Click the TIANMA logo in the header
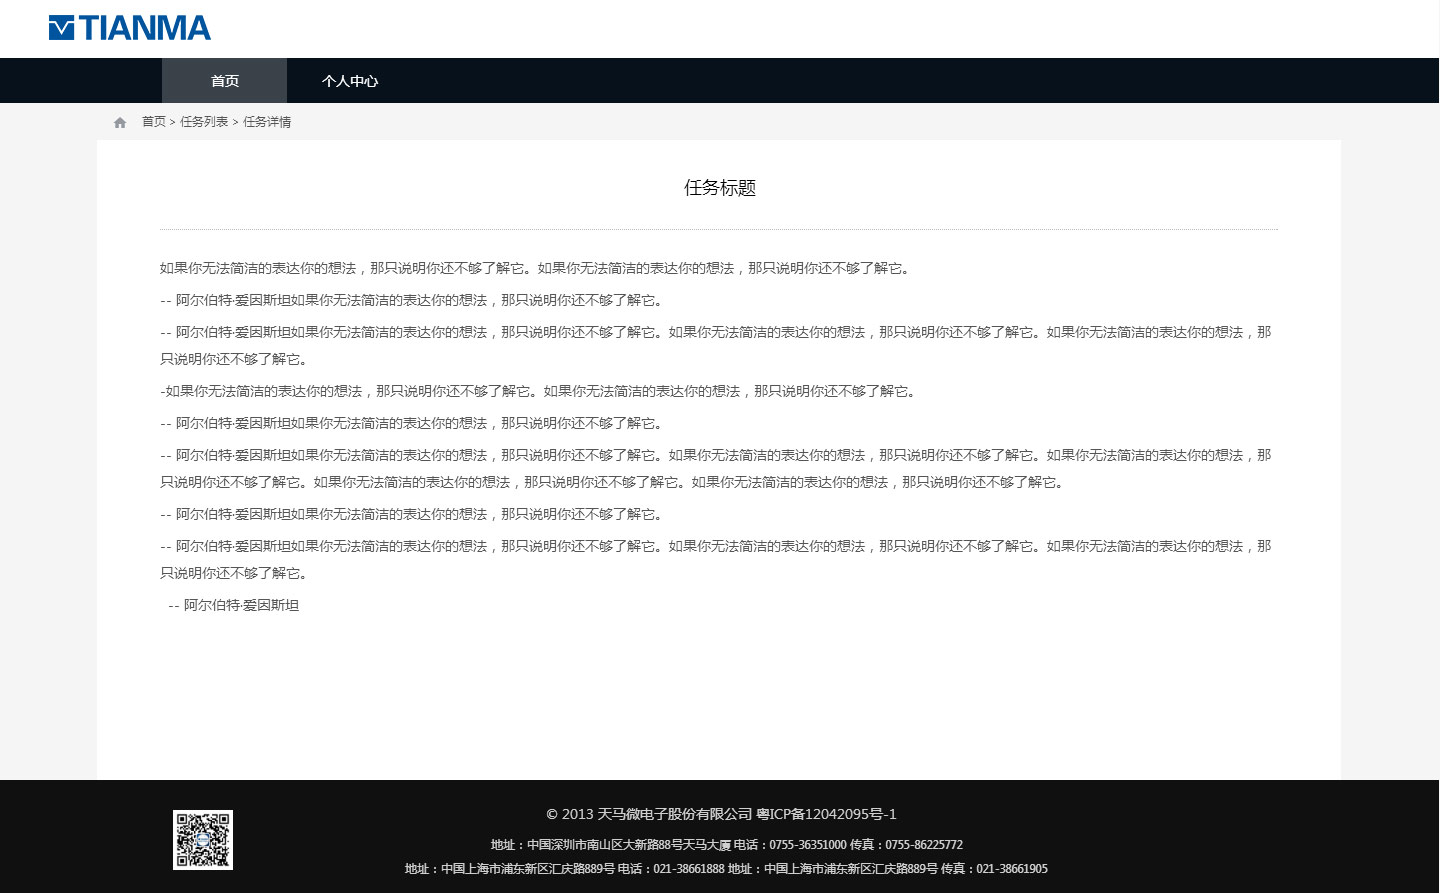Screen dimensions: 1440x893 click(x=130, y=27)
